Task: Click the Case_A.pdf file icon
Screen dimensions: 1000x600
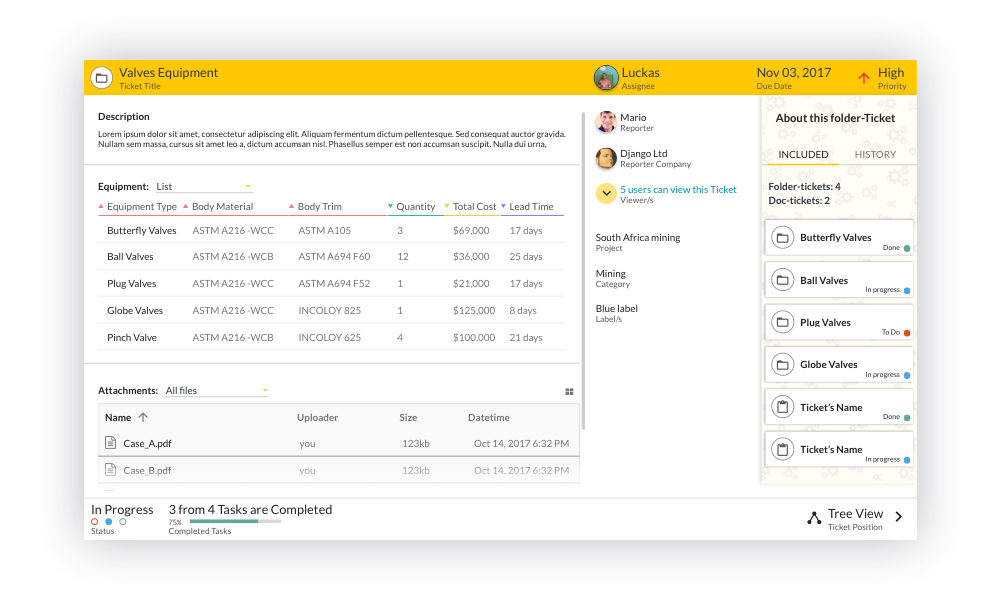Action: click(111, 443)
